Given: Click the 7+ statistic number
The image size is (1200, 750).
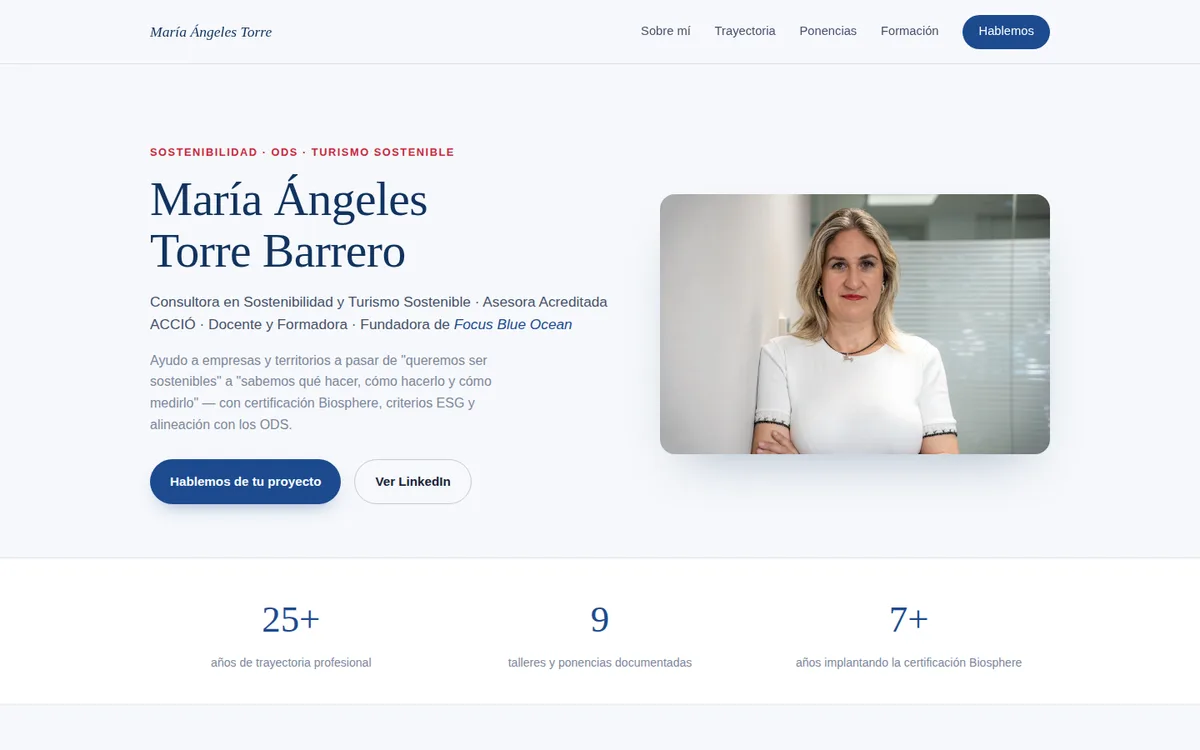Looking at the screenshot, I should tap(909, 620).
